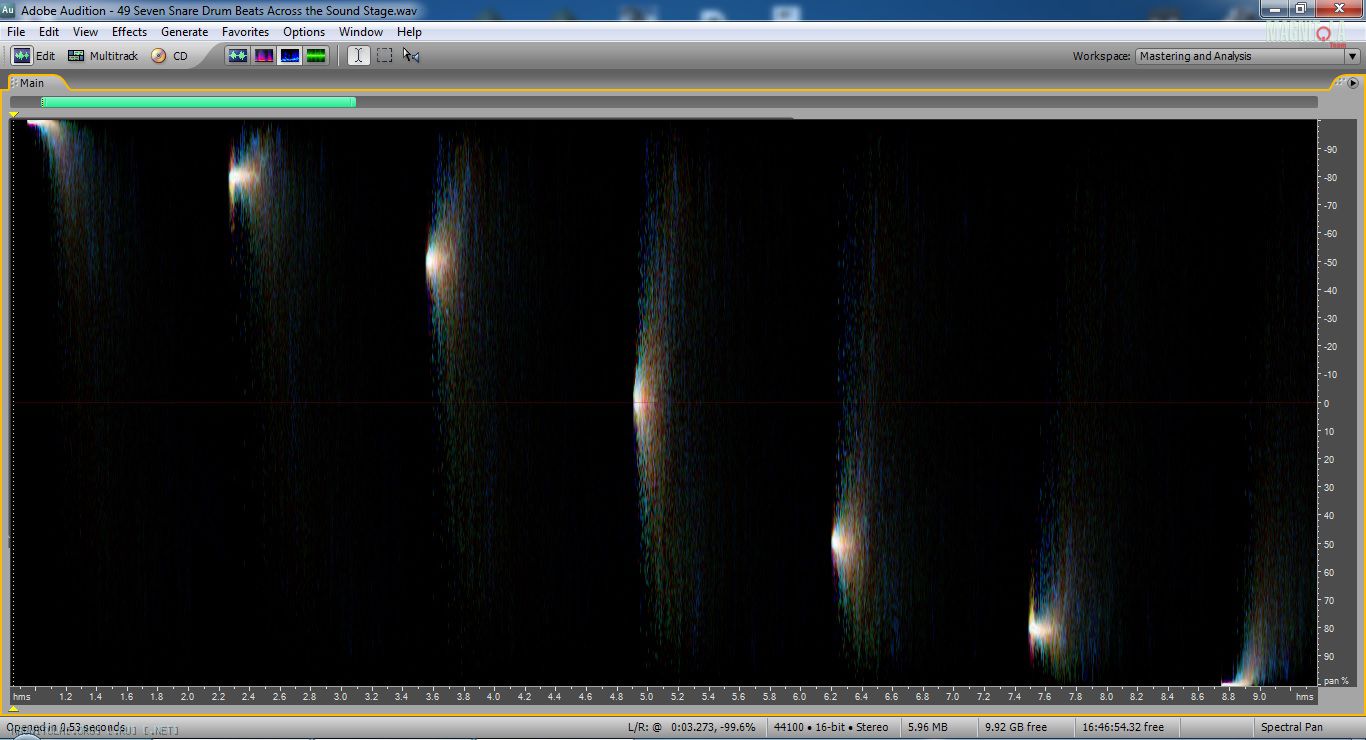Click the 2.4 mark on time ruler

(x=249, y=696)
